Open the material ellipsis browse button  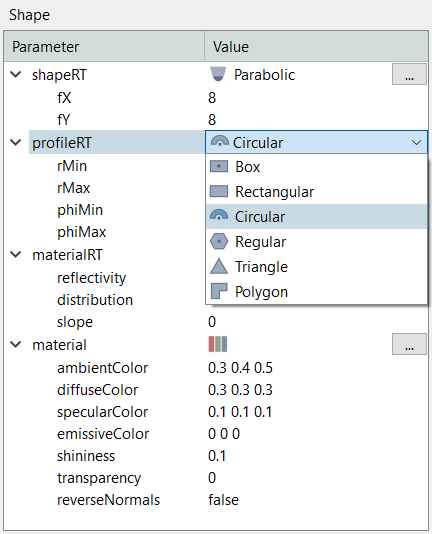pyautogui.click(x=409, y=344)
